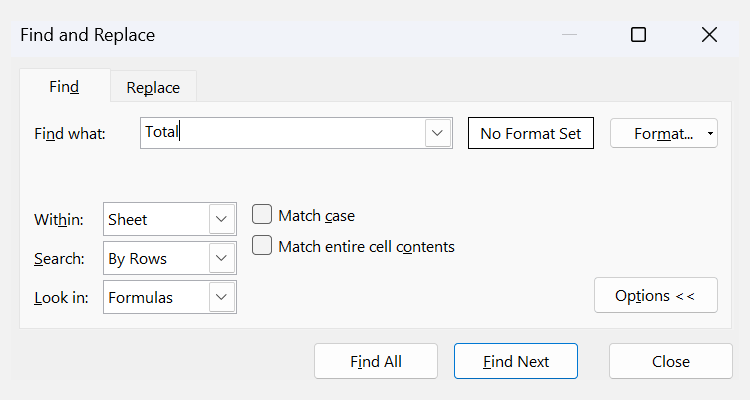Collapse options with Options << button
The image size is (750, 400).
655,295
